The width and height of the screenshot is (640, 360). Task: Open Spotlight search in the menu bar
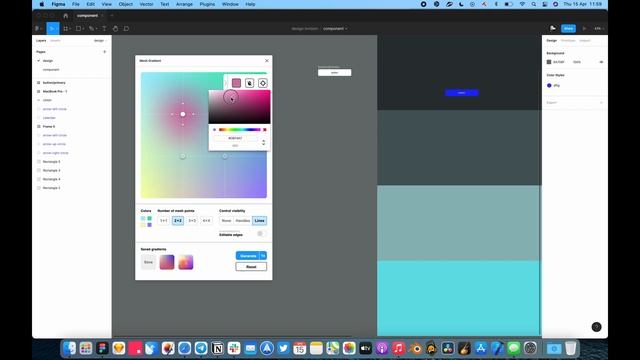[x=533, y=4]
